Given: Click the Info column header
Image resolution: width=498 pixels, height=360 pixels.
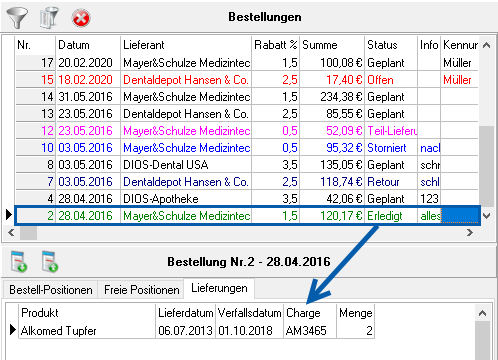Looking at the screenshot, I should pyautogui.click(x=429, y=45).
